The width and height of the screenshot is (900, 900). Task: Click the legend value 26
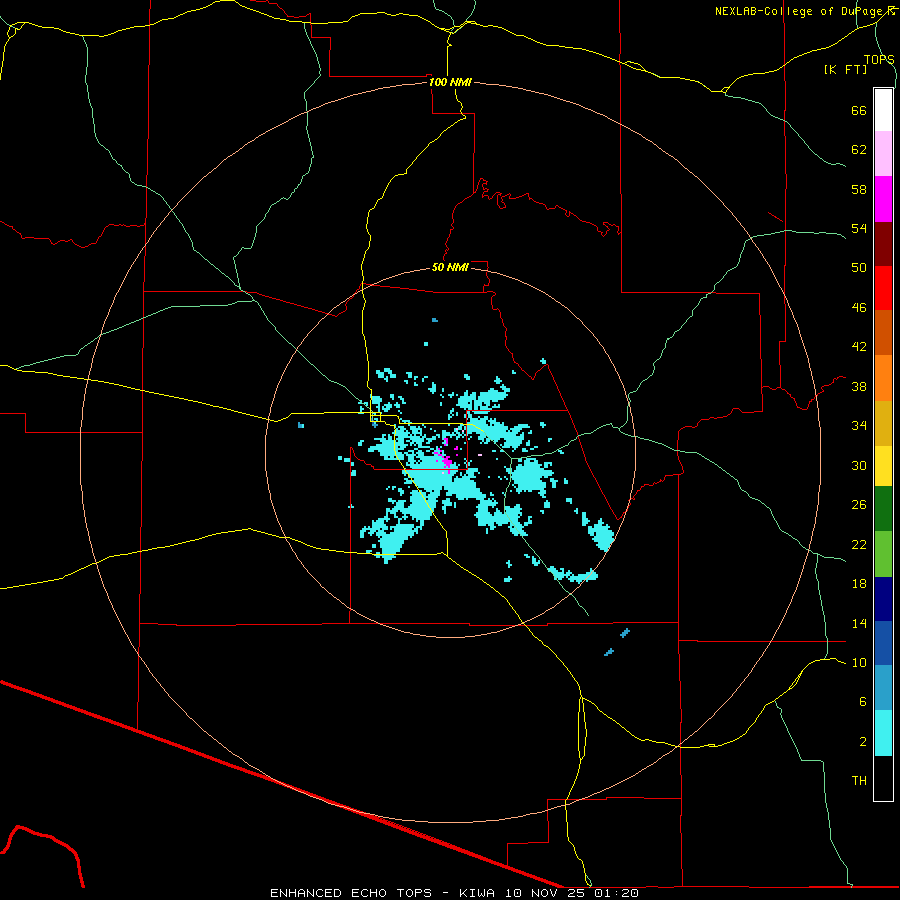point(859,505)
